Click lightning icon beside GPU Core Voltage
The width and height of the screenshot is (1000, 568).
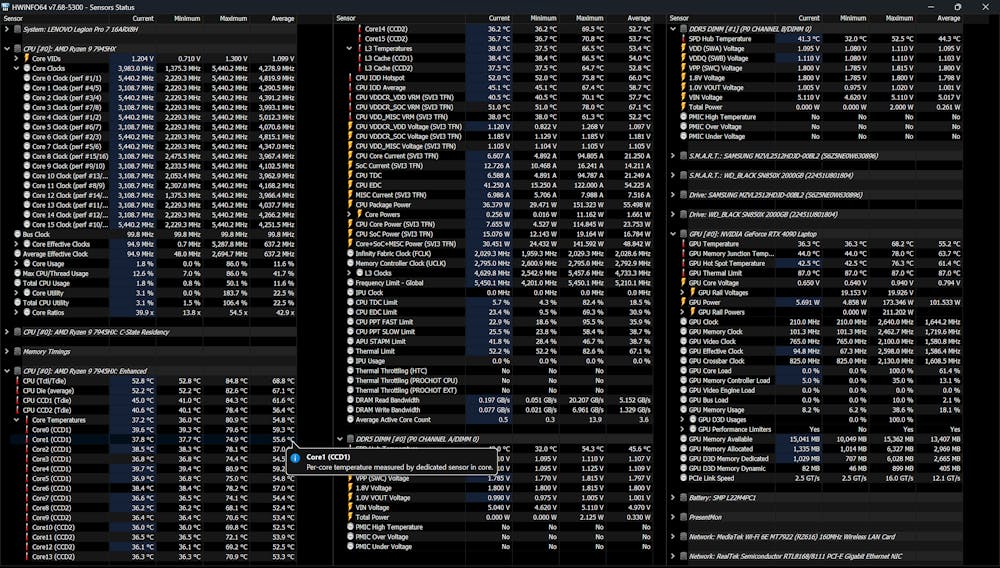683,283
